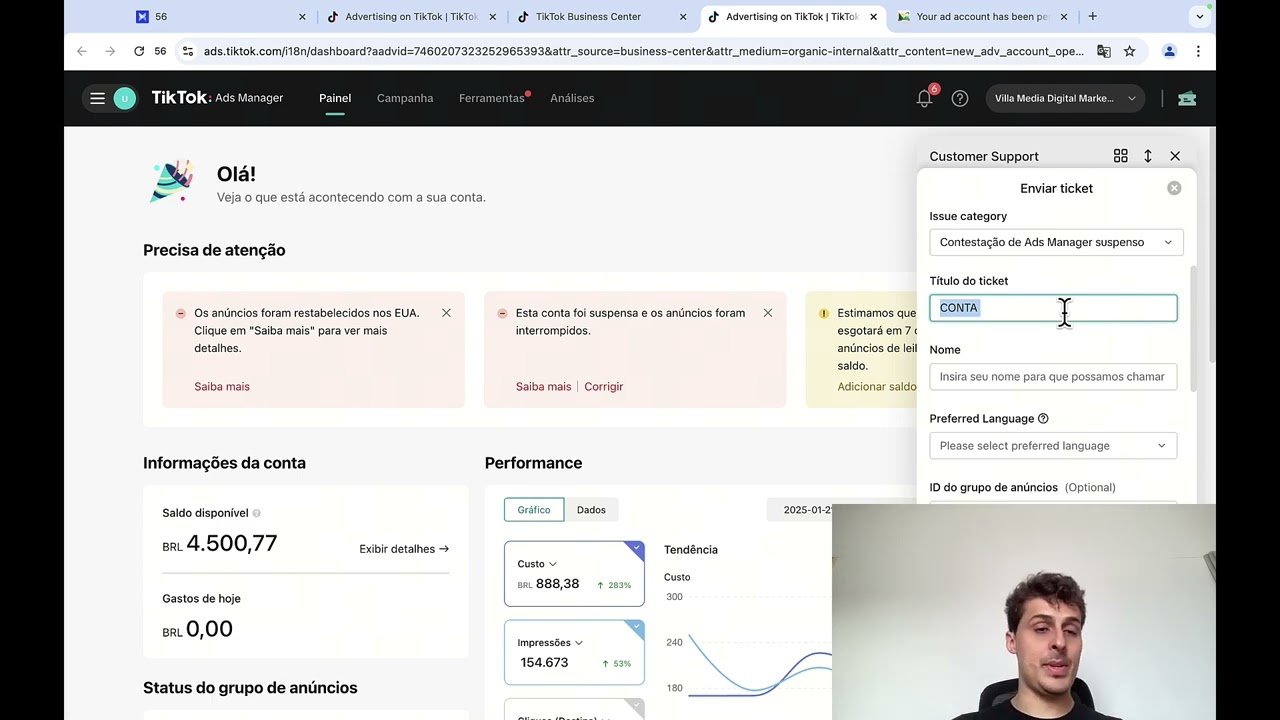Click the Título do ticket field

(1053, 308)
